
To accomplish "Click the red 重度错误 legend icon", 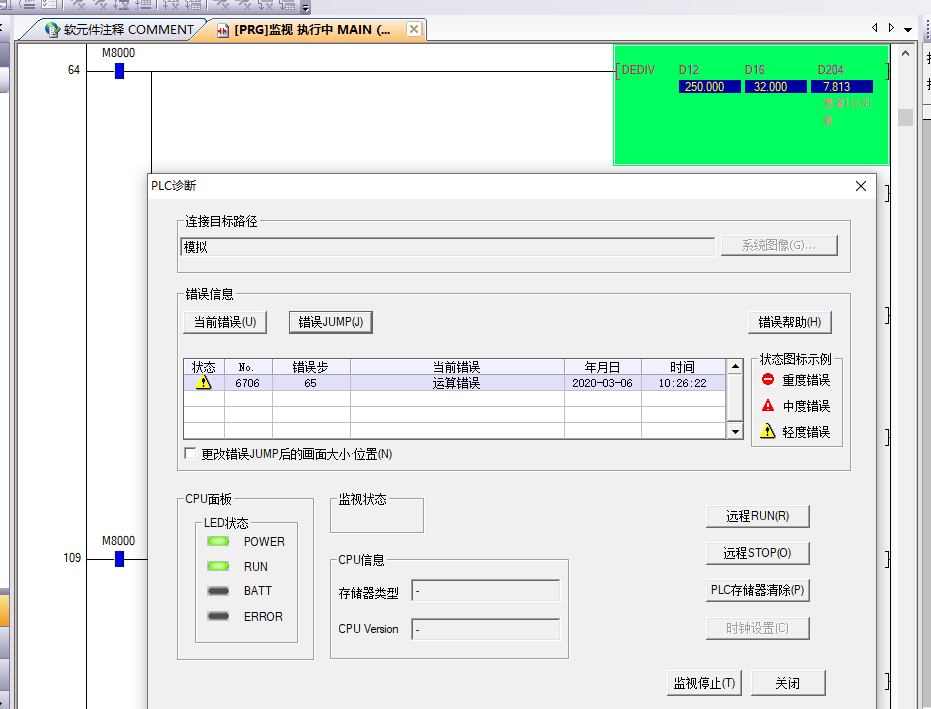I will click(x=768, y=380).
